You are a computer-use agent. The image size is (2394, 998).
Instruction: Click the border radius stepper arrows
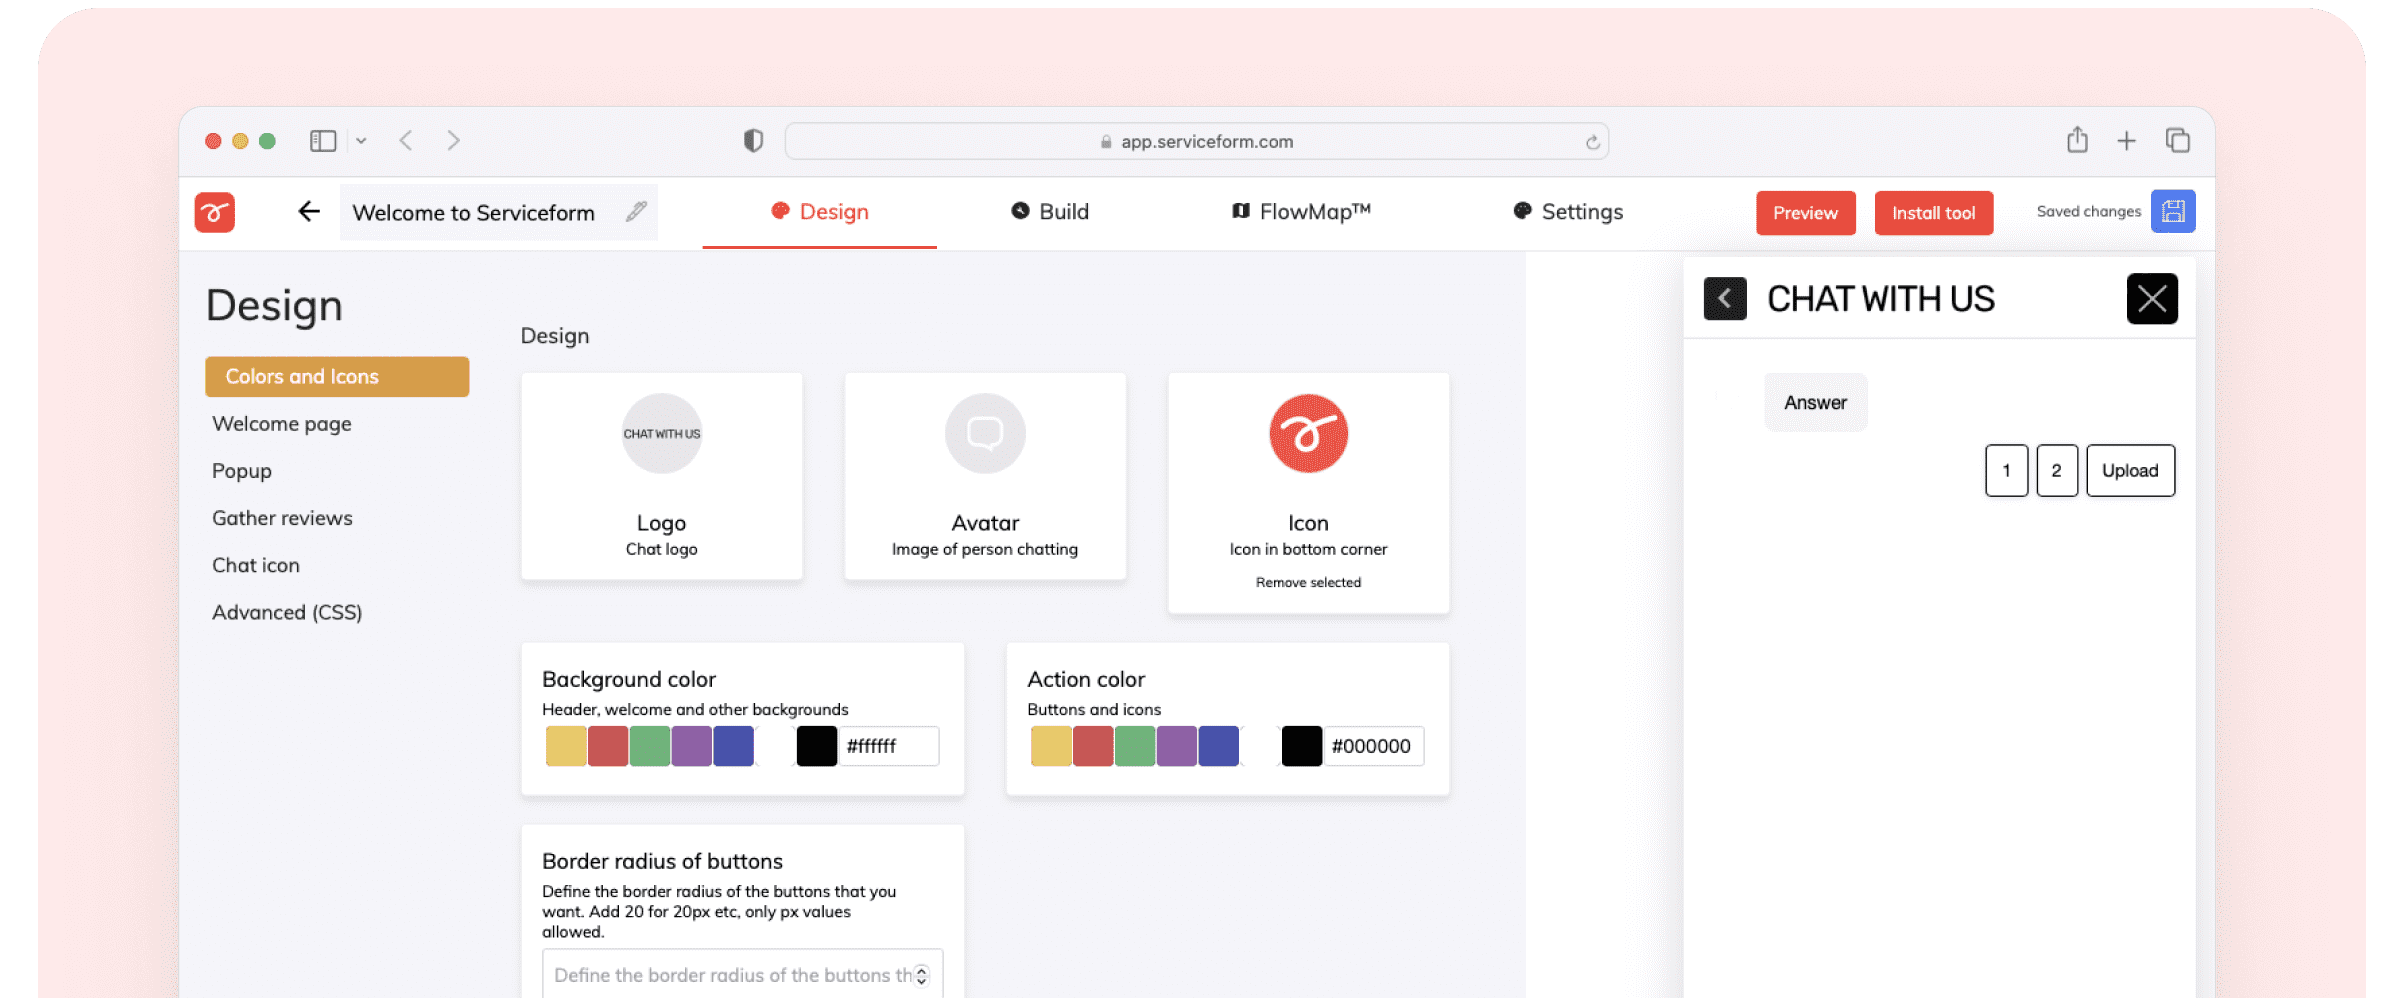921,975
